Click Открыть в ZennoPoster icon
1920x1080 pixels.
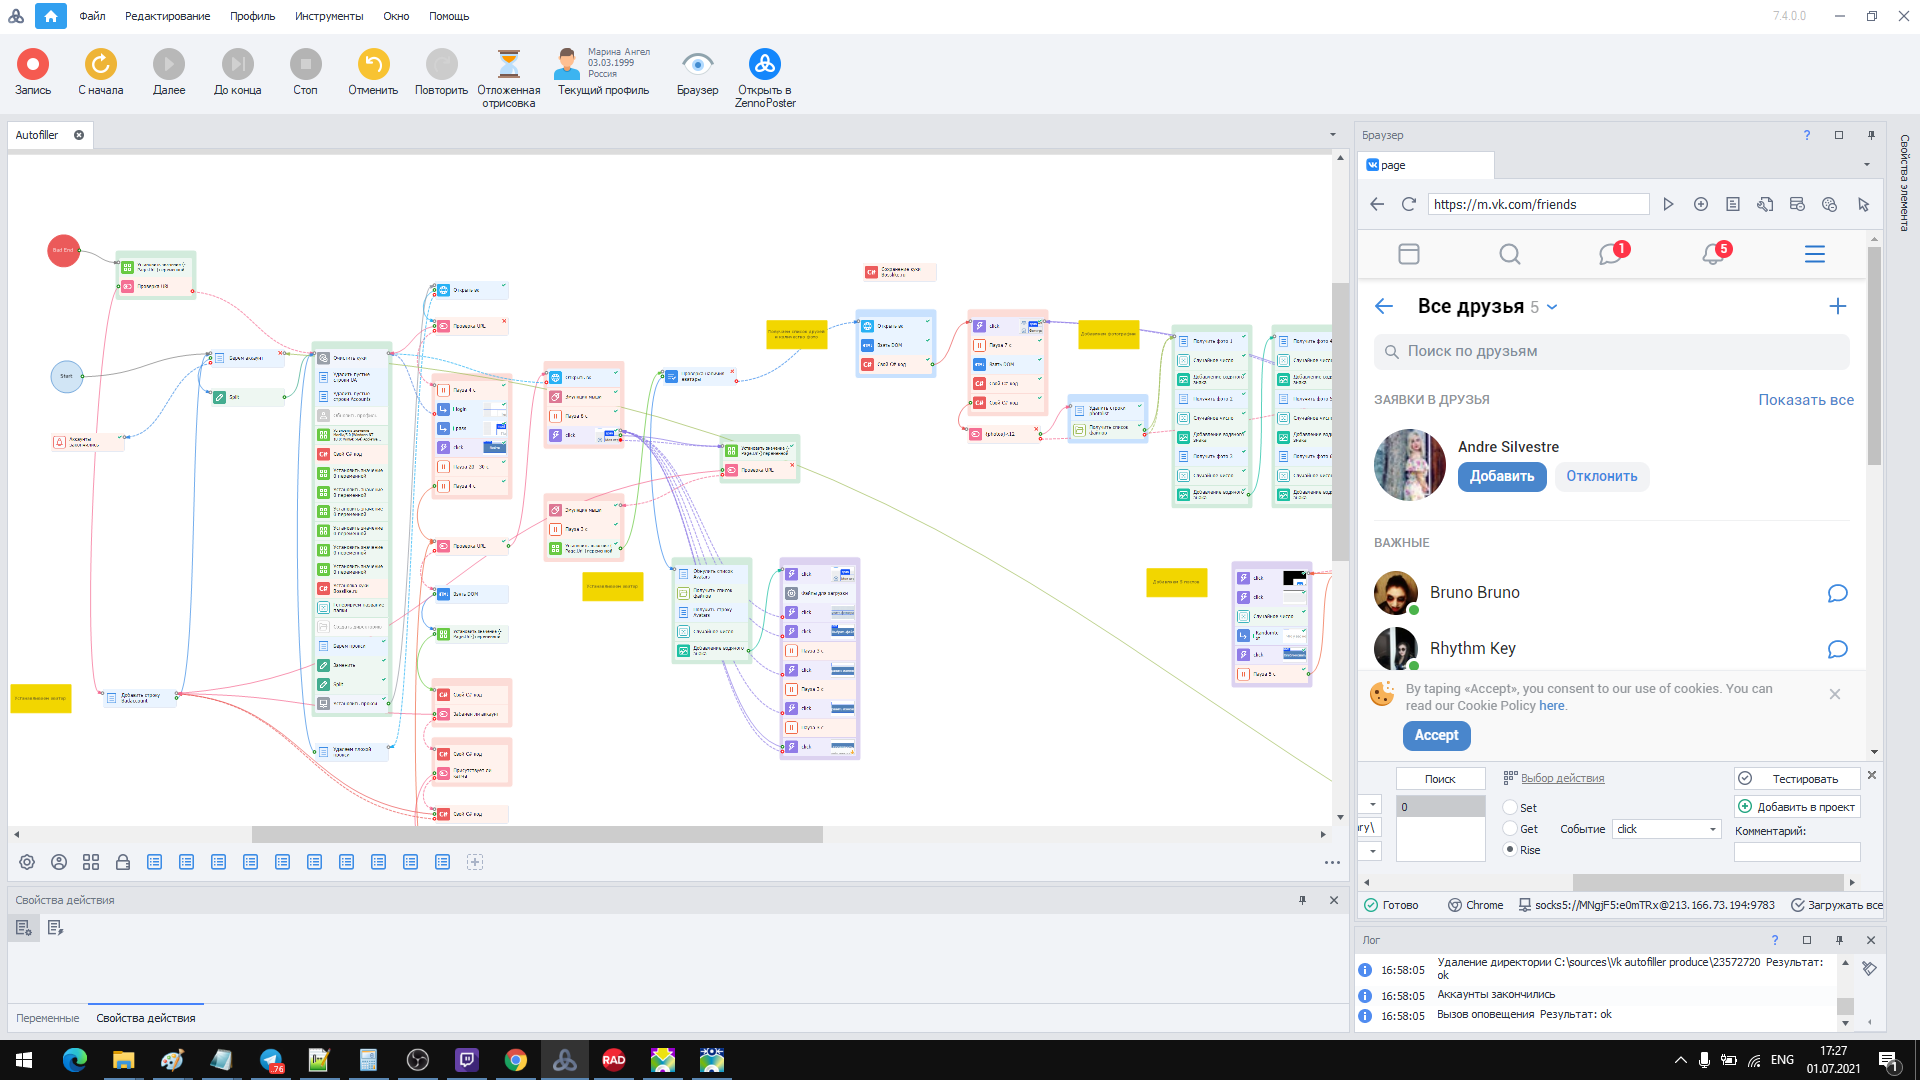[765, 64]
